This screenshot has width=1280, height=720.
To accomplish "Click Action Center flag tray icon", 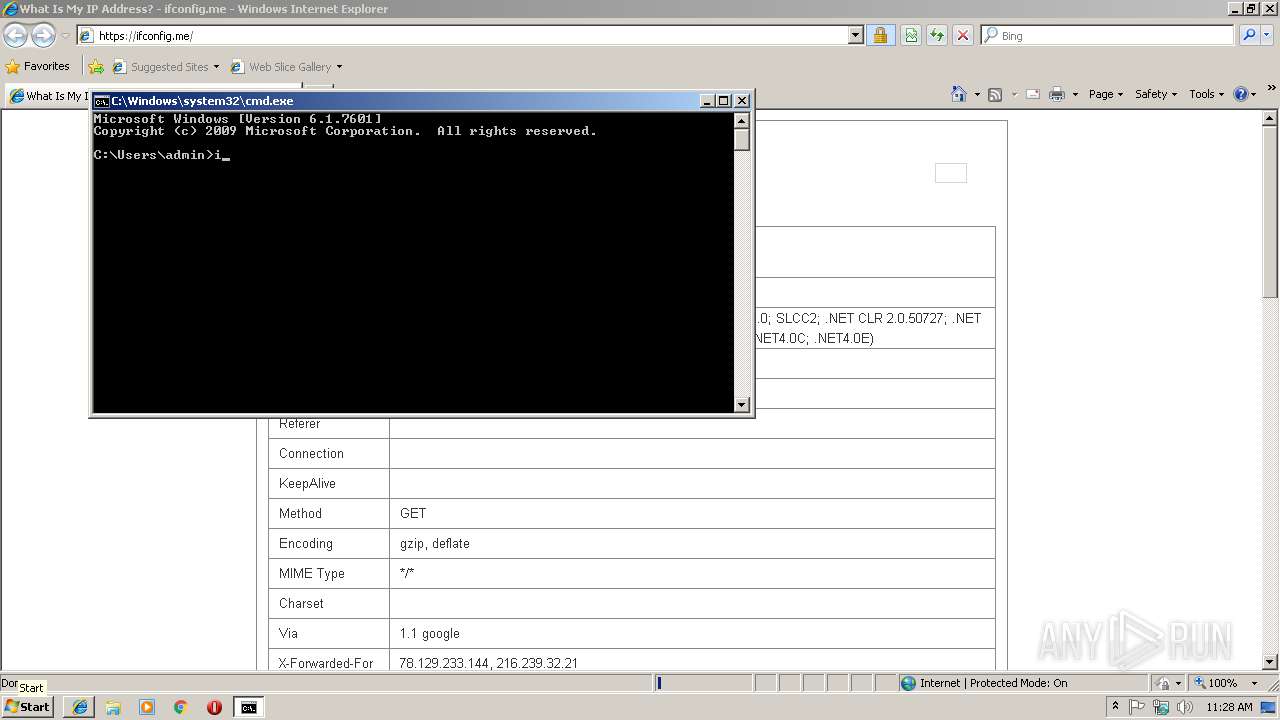I will click(x=1138, y=707).
